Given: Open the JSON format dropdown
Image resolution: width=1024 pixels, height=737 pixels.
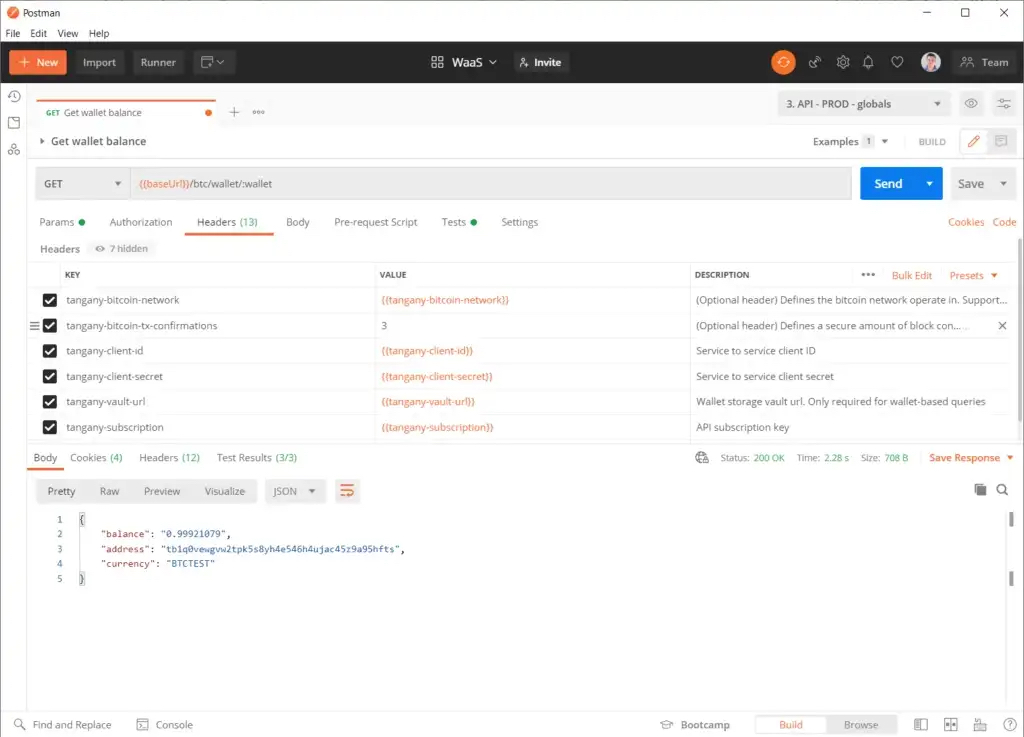Looking at the screenshot, I should 295,491.
